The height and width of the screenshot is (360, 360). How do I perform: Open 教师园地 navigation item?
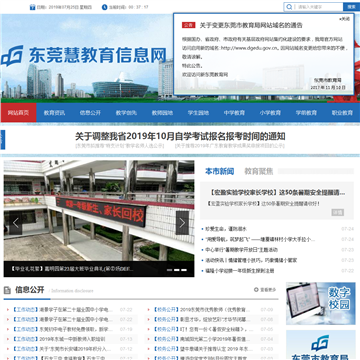click(x=162, y=113)
